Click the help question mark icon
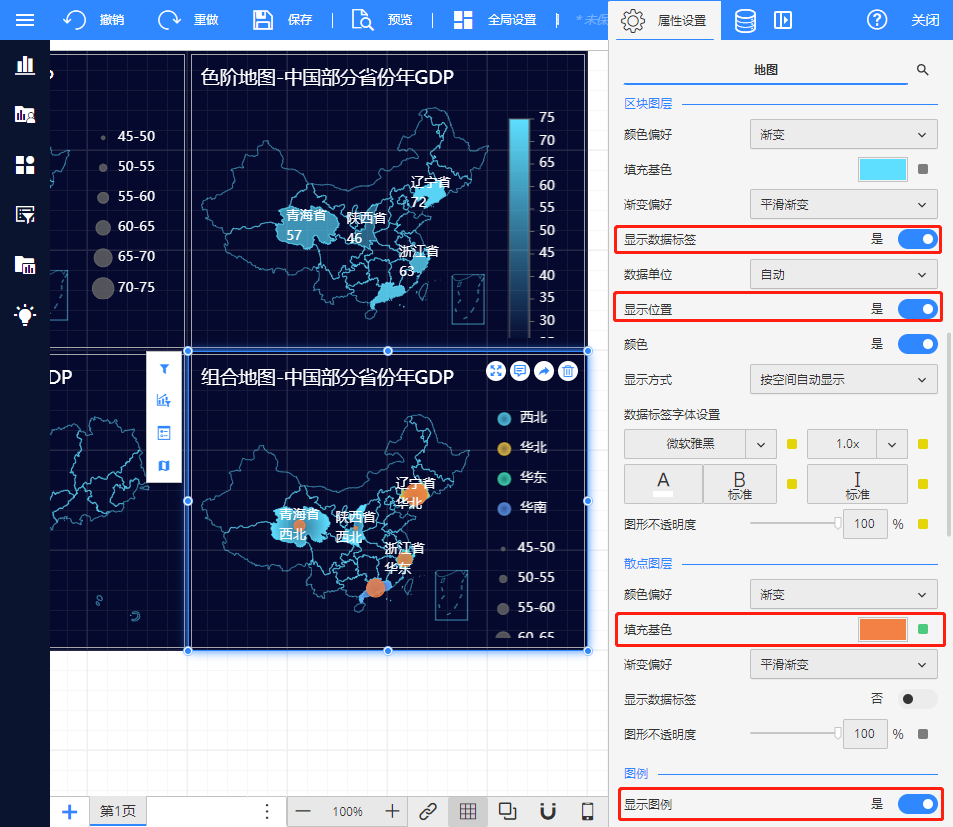 877,20
